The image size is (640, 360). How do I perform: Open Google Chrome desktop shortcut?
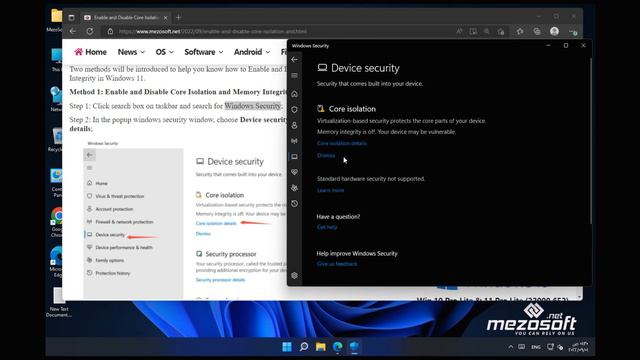coord(56,222)
